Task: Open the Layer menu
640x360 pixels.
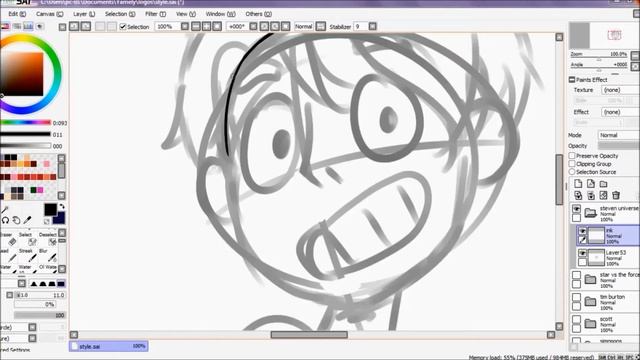Action: 84,14
